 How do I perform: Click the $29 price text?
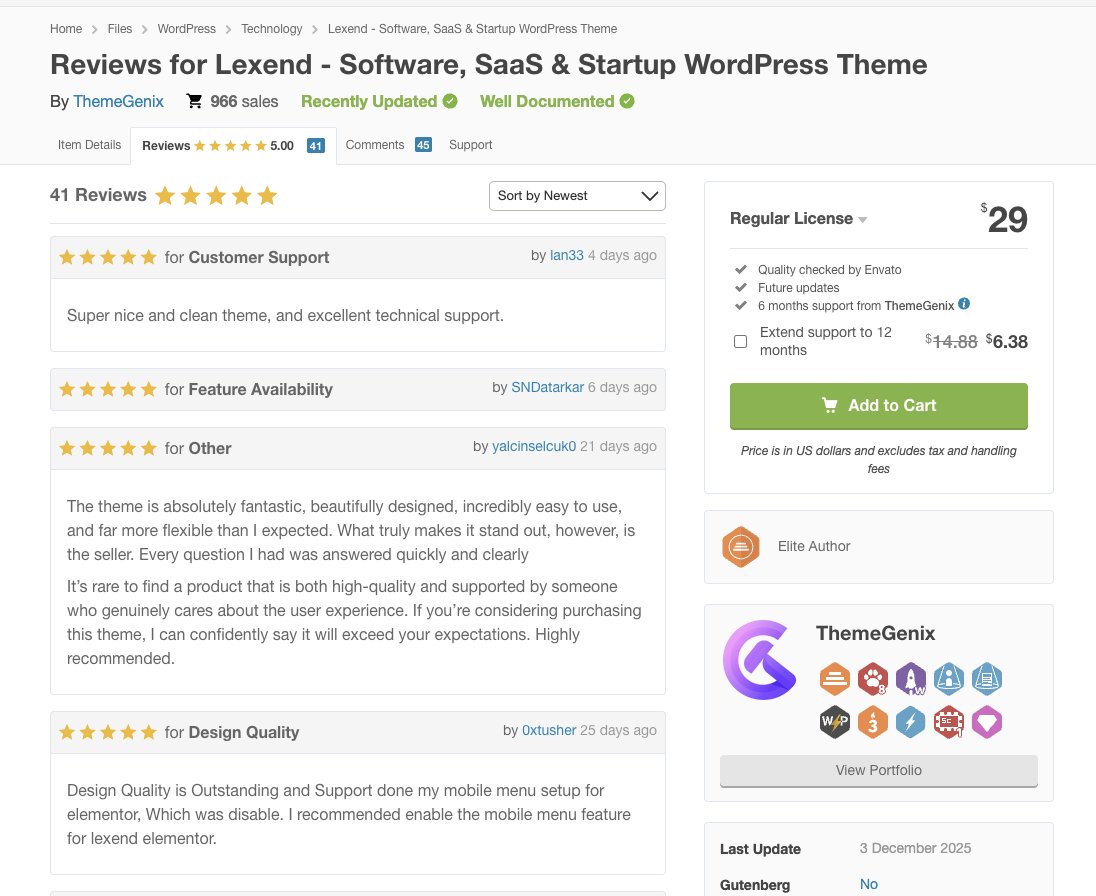point(1004,219)
